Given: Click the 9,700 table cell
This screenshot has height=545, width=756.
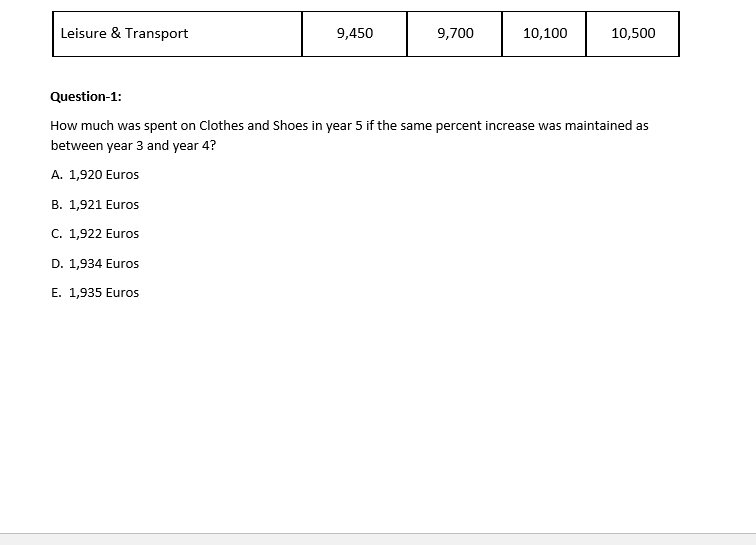Looking at the screenshot, I should coord(455,34).
